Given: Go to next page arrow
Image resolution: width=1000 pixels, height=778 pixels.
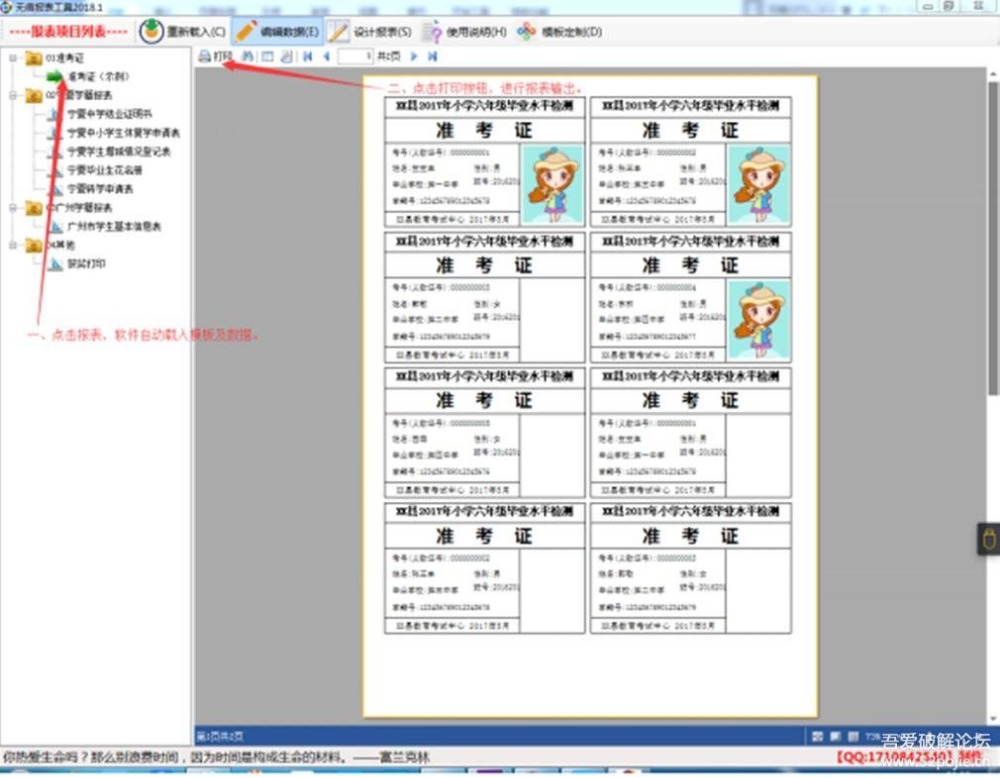Looking at the screenshot, I should point(414,57).
